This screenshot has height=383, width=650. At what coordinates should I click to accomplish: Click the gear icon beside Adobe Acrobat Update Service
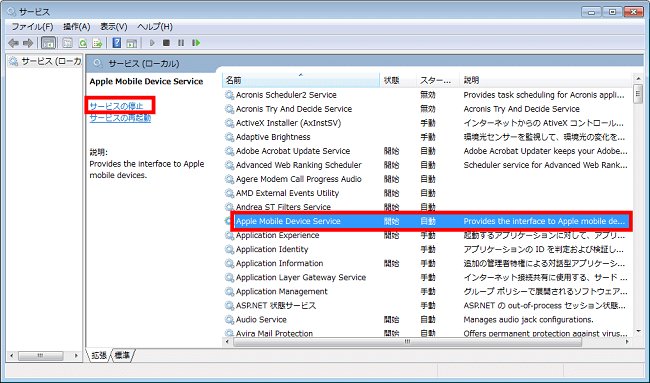coord(229,151)
